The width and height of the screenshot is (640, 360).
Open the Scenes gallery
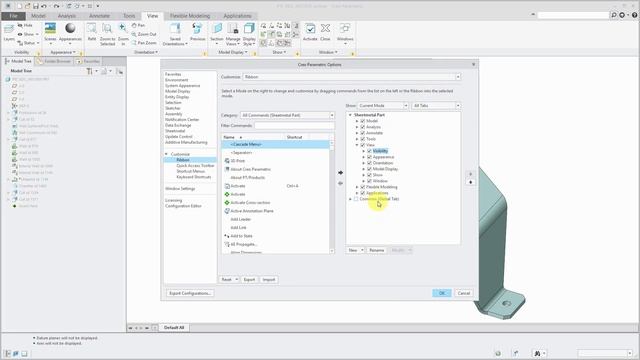[50, 32]
